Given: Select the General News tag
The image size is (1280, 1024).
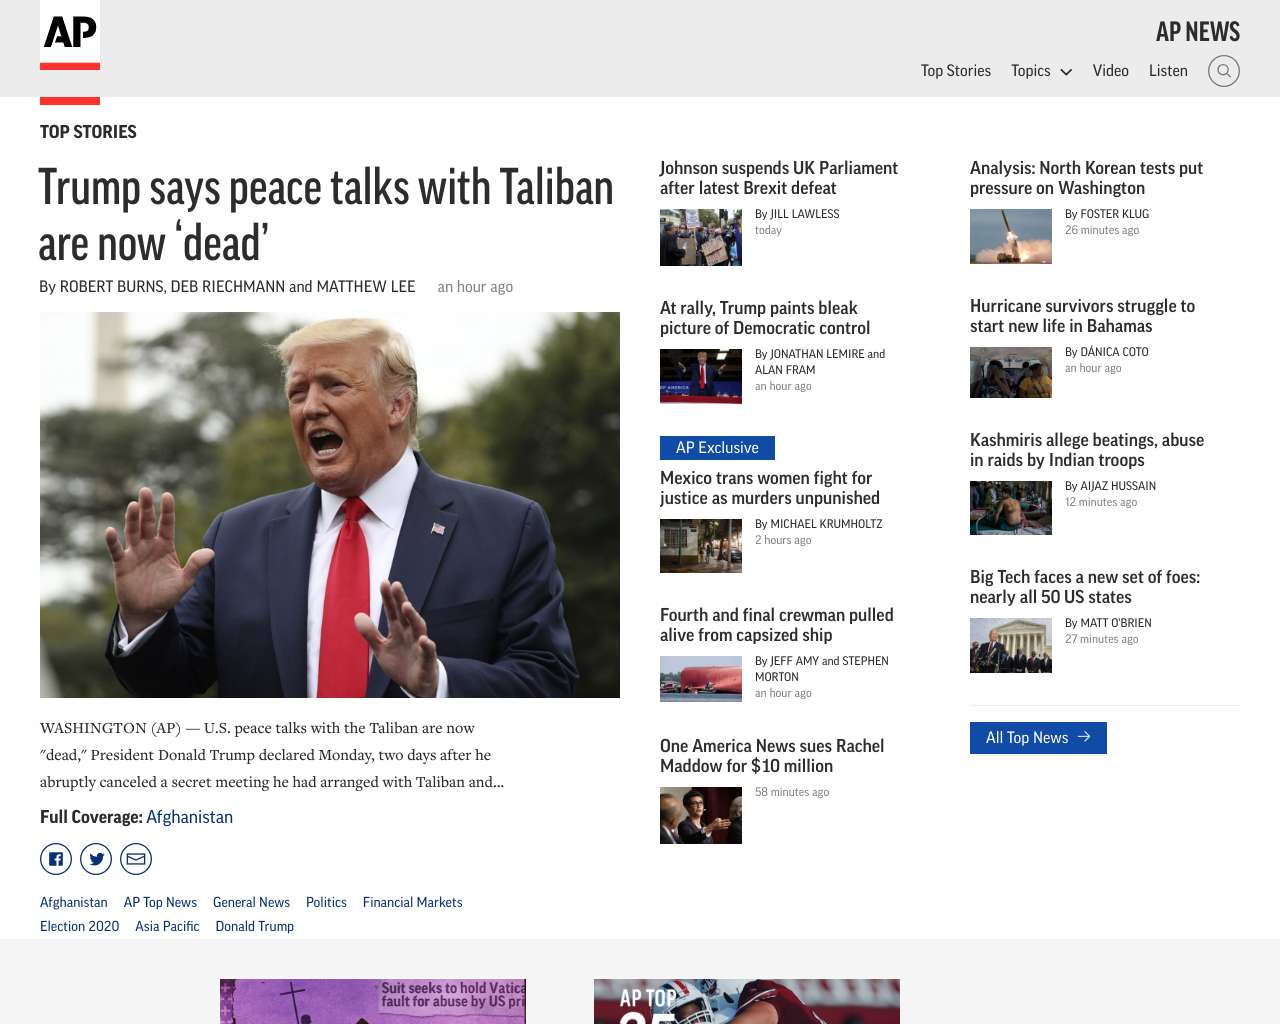Looking at the screenshot, I should tap(251, 902).
